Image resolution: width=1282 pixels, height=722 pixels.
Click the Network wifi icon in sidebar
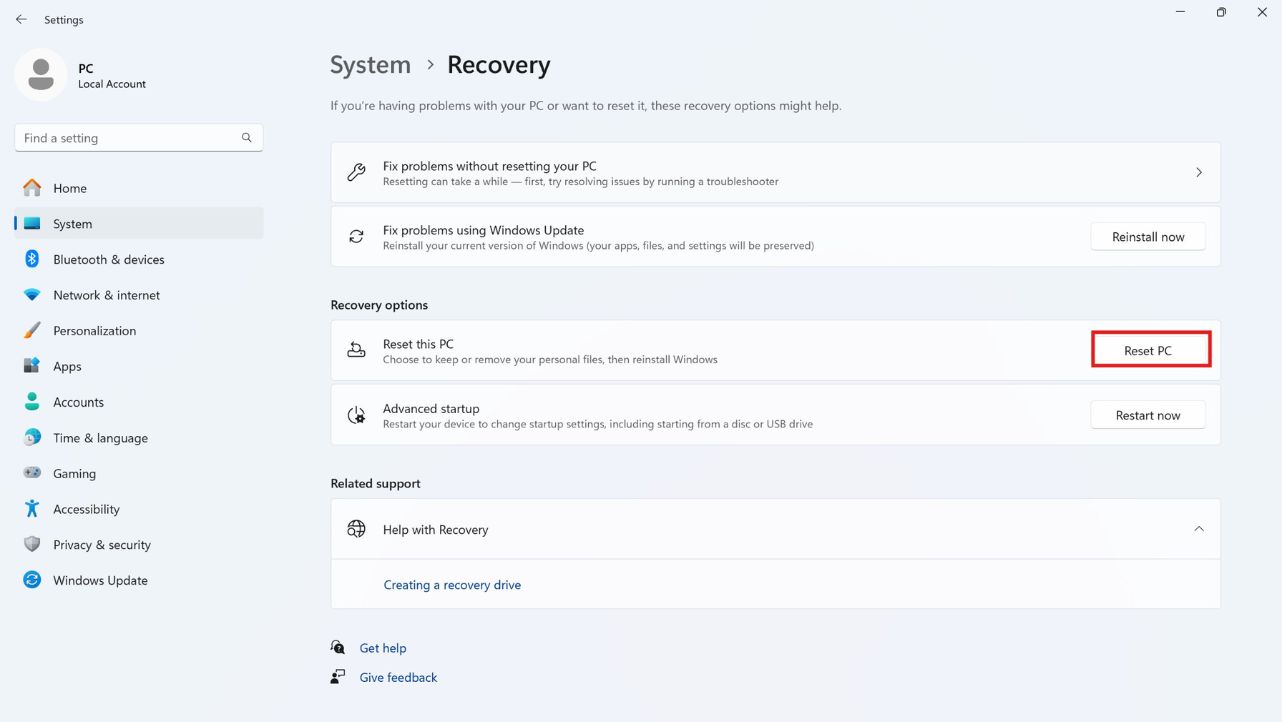pos(32,295)
